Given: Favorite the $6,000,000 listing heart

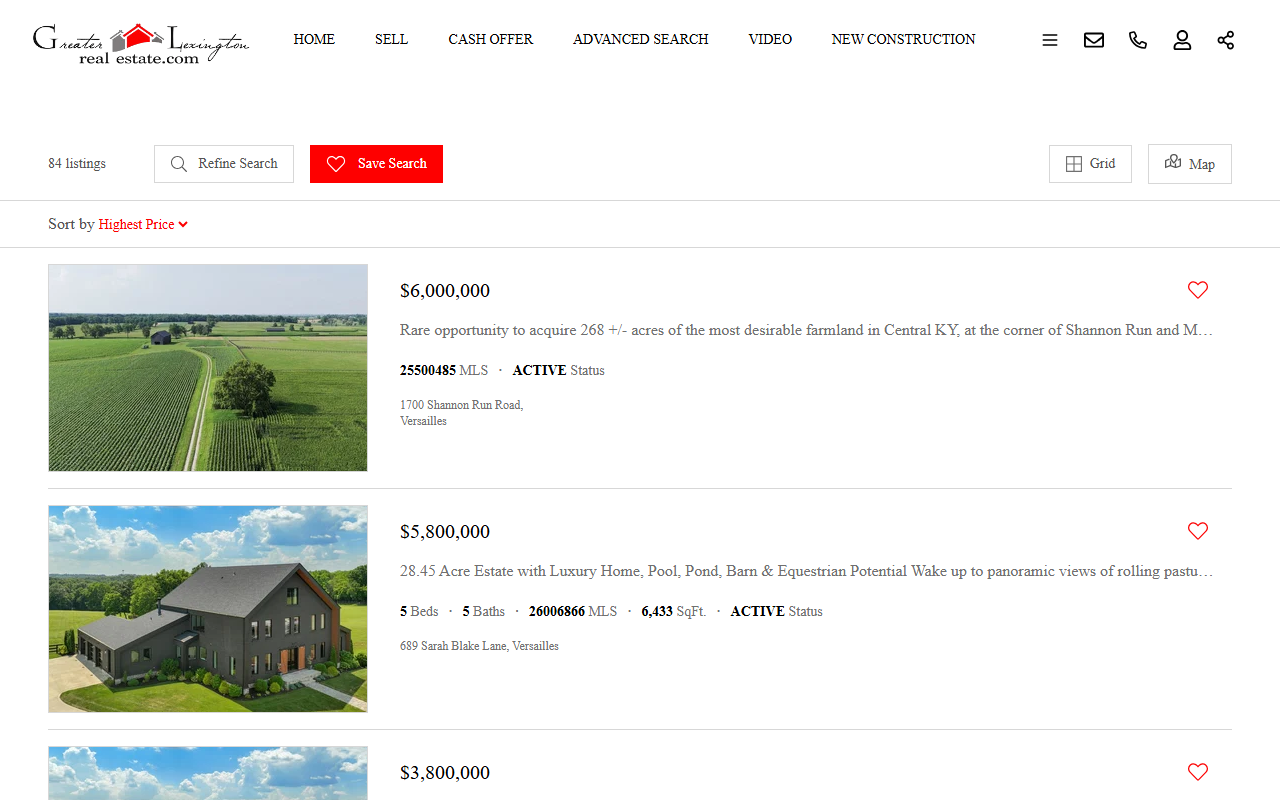Looking at the screenshot, I should pyautogui.click(x=1198, y=290).
